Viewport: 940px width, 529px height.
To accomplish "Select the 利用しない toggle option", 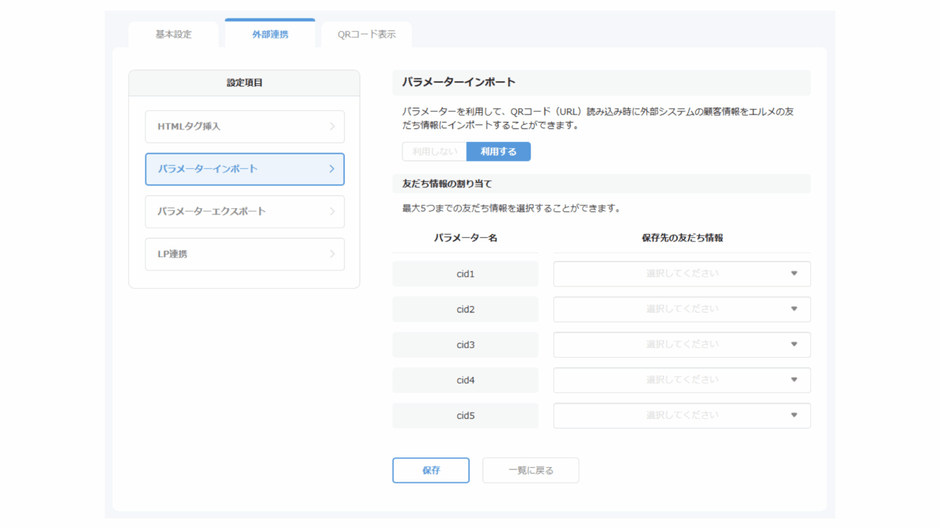I will coord(434,152).
